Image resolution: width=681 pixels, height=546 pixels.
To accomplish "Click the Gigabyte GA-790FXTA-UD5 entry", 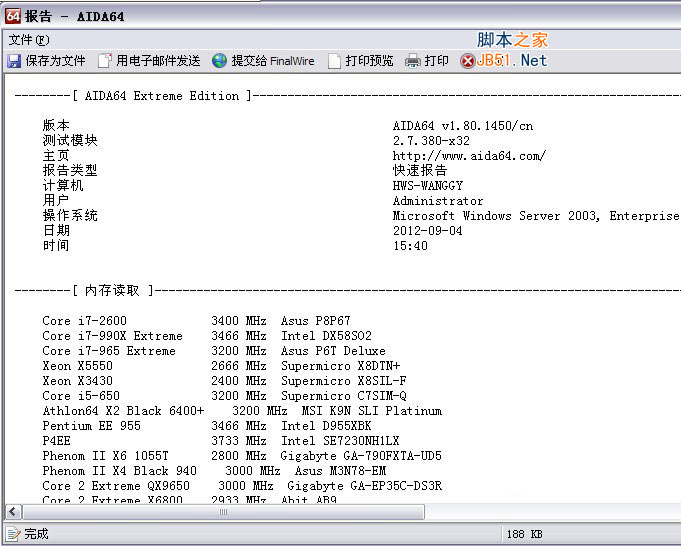I will coord(361,456).
